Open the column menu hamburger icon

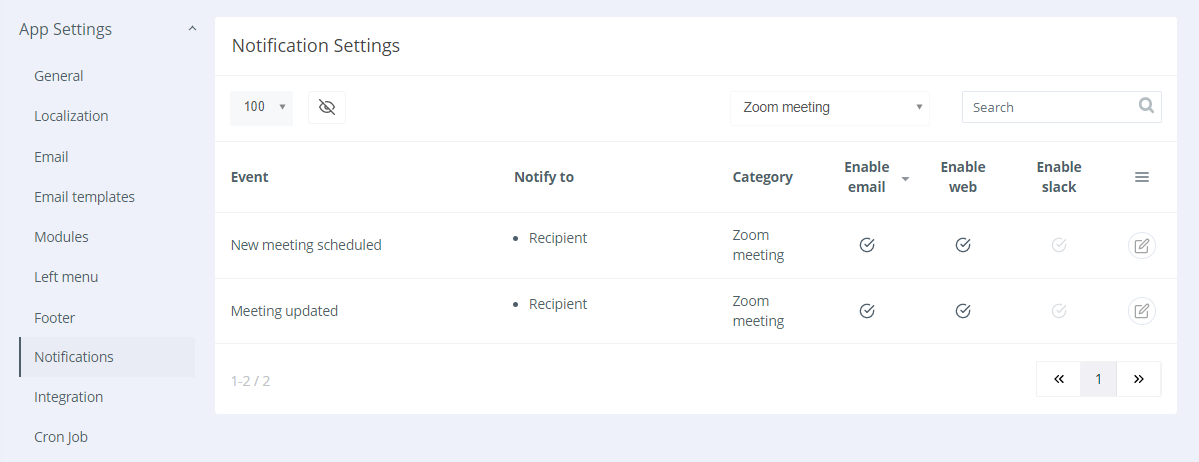coord(1142,177)
